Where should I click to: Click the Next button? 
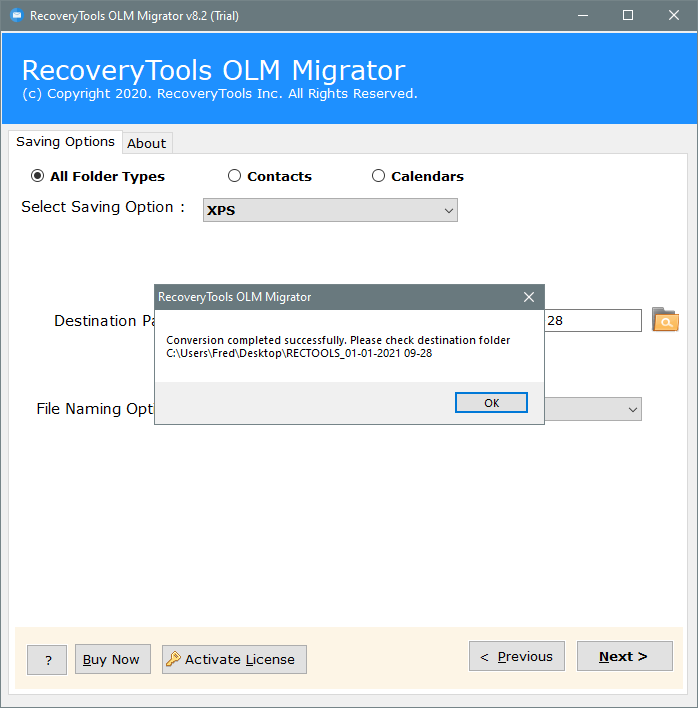click(624, 656)
